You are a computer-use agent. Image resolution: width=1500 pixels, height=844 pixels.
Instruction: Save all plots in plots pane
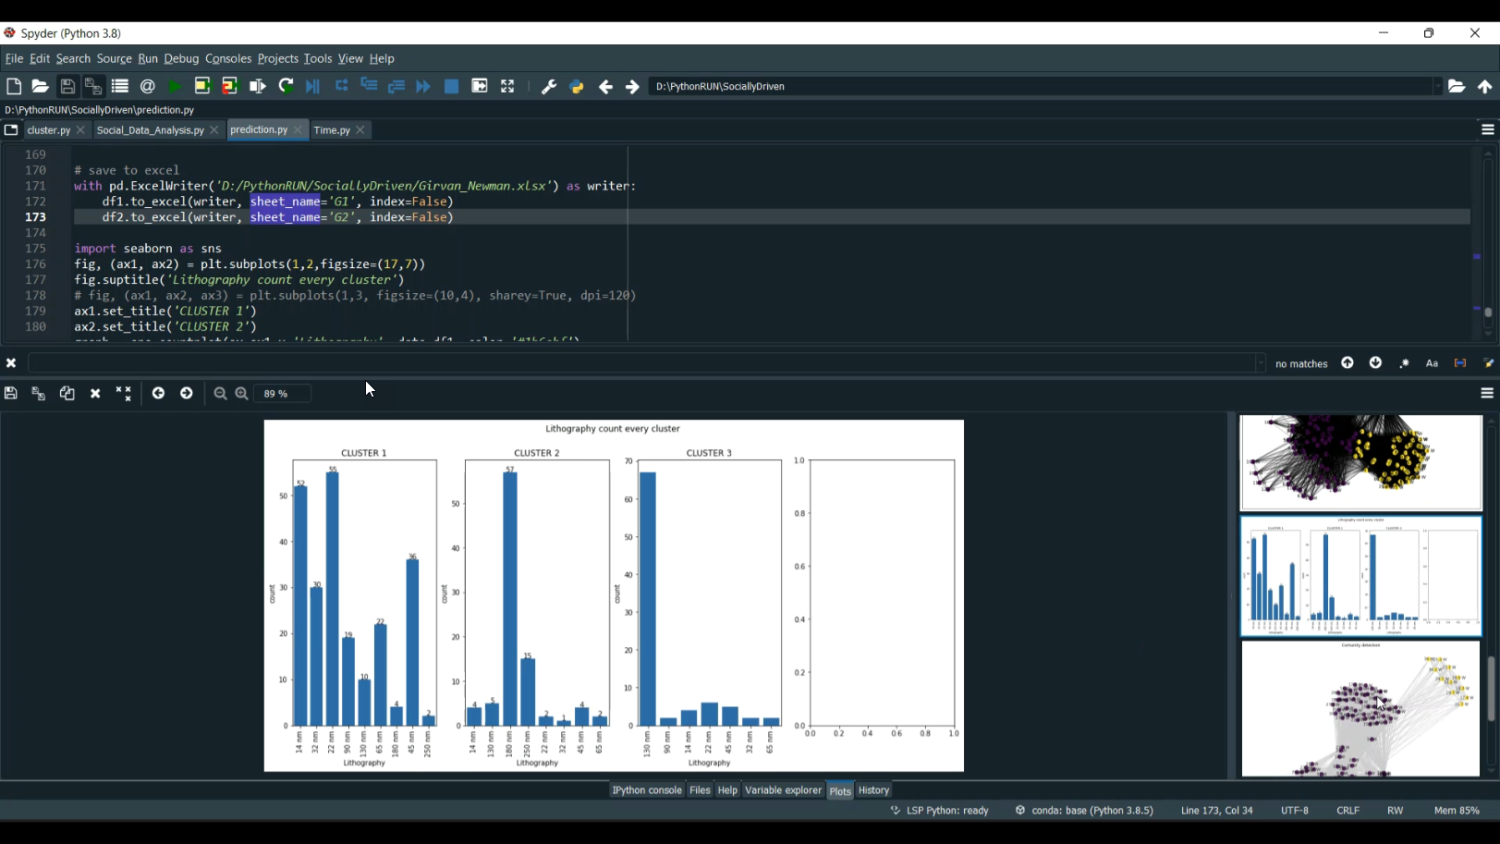coord(38,394)
